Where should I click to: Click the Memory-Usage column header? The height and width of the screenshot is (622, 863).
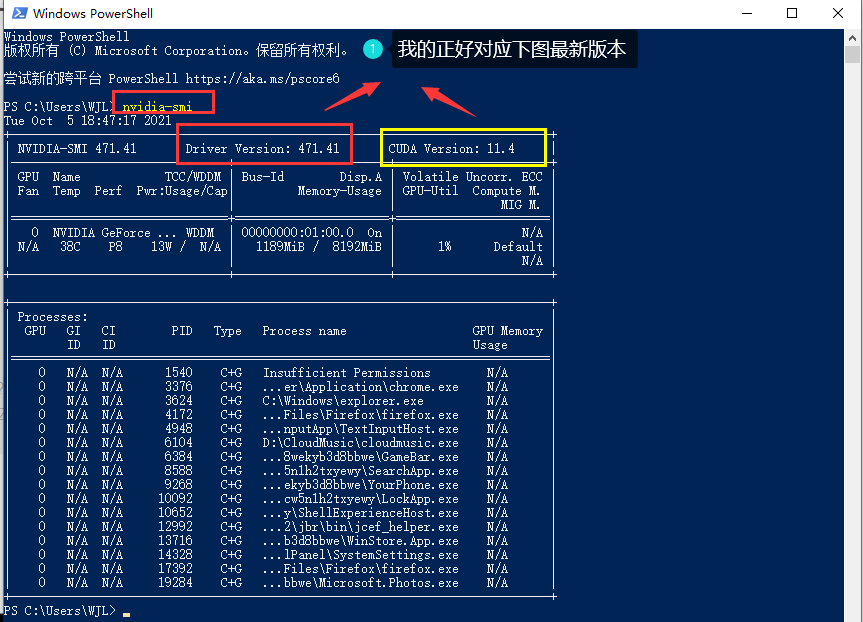340,191
